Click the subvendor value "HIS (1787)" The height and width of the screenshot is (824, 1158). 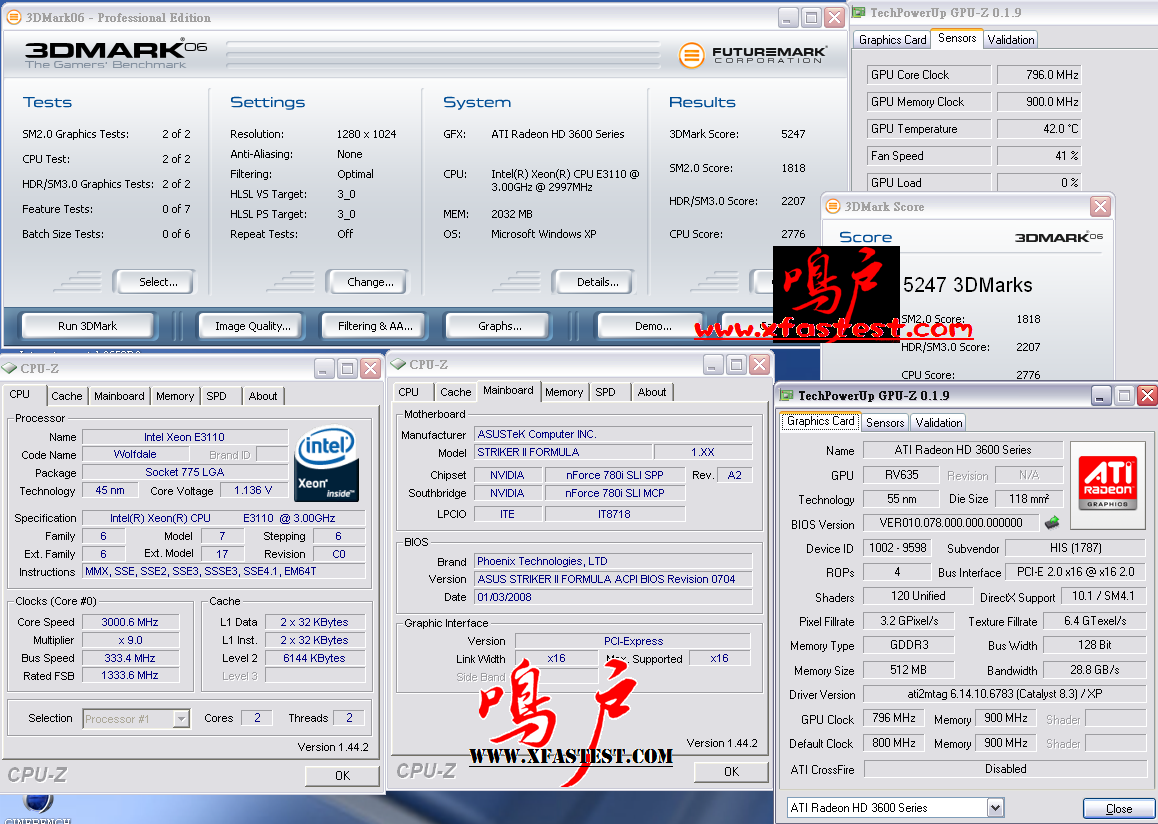[x=1075, y=548]
